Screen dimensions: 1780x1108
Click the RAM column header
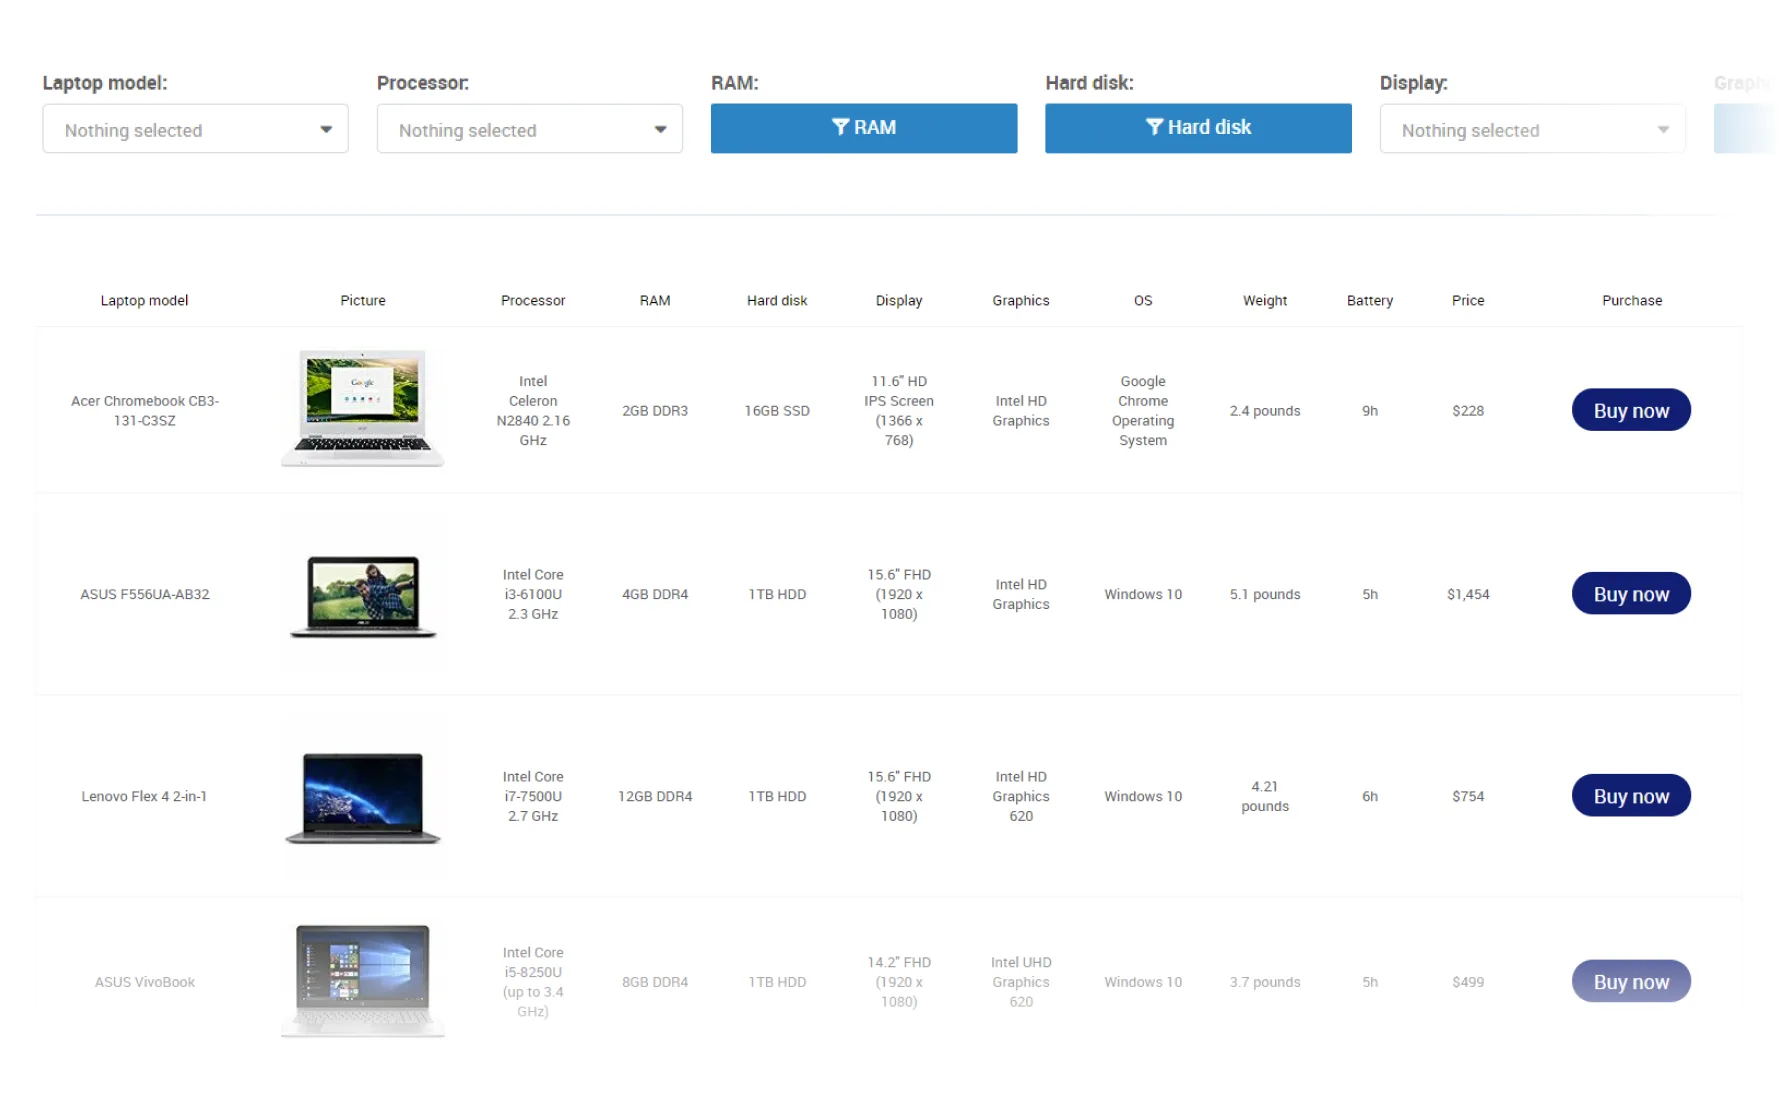point(655,300)
